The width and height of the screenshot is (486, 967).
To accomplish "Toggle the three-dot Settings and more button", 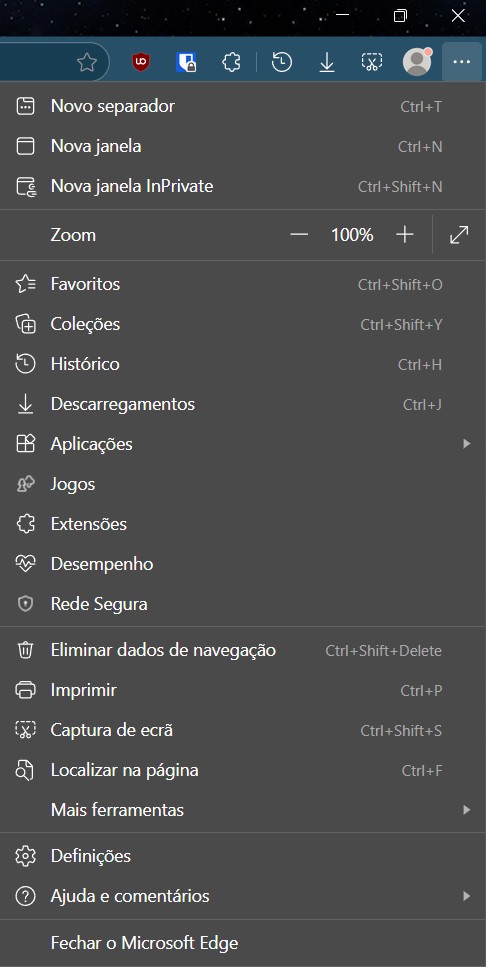I will tap(462, 62).
